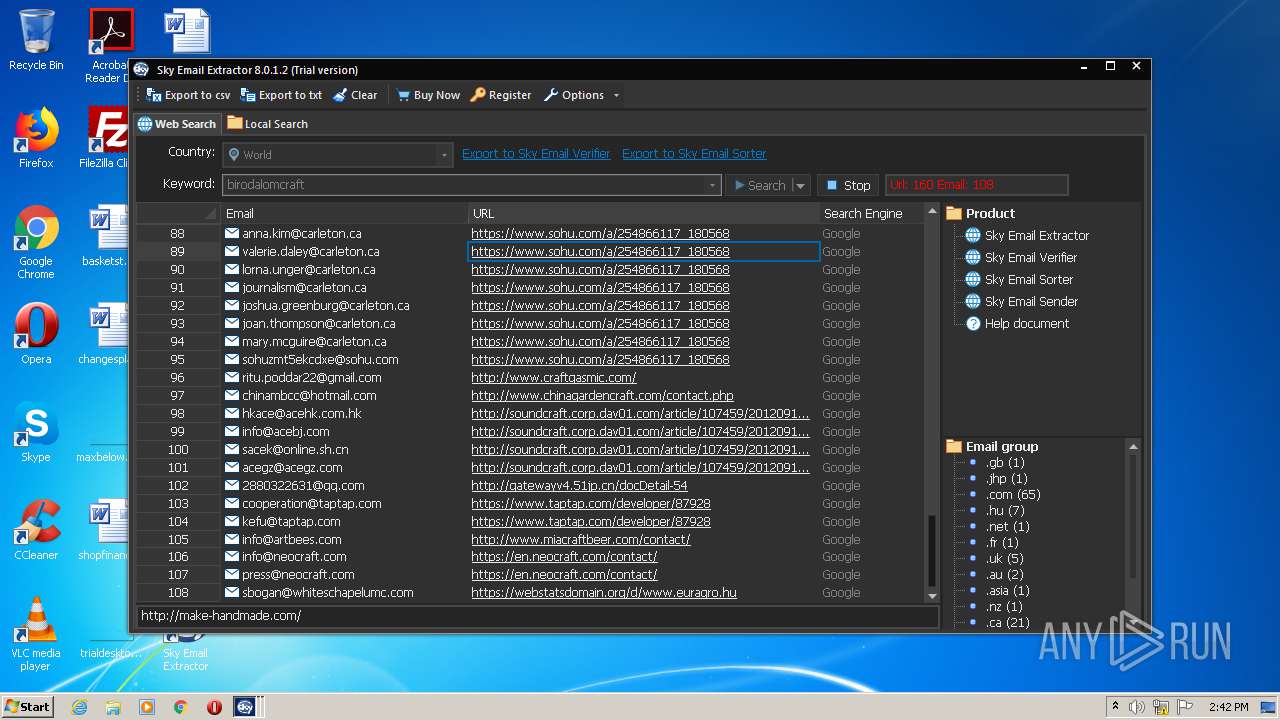Open the Options wrench menu
This screenshot has width=1280, height=720.
coord(574,95)
